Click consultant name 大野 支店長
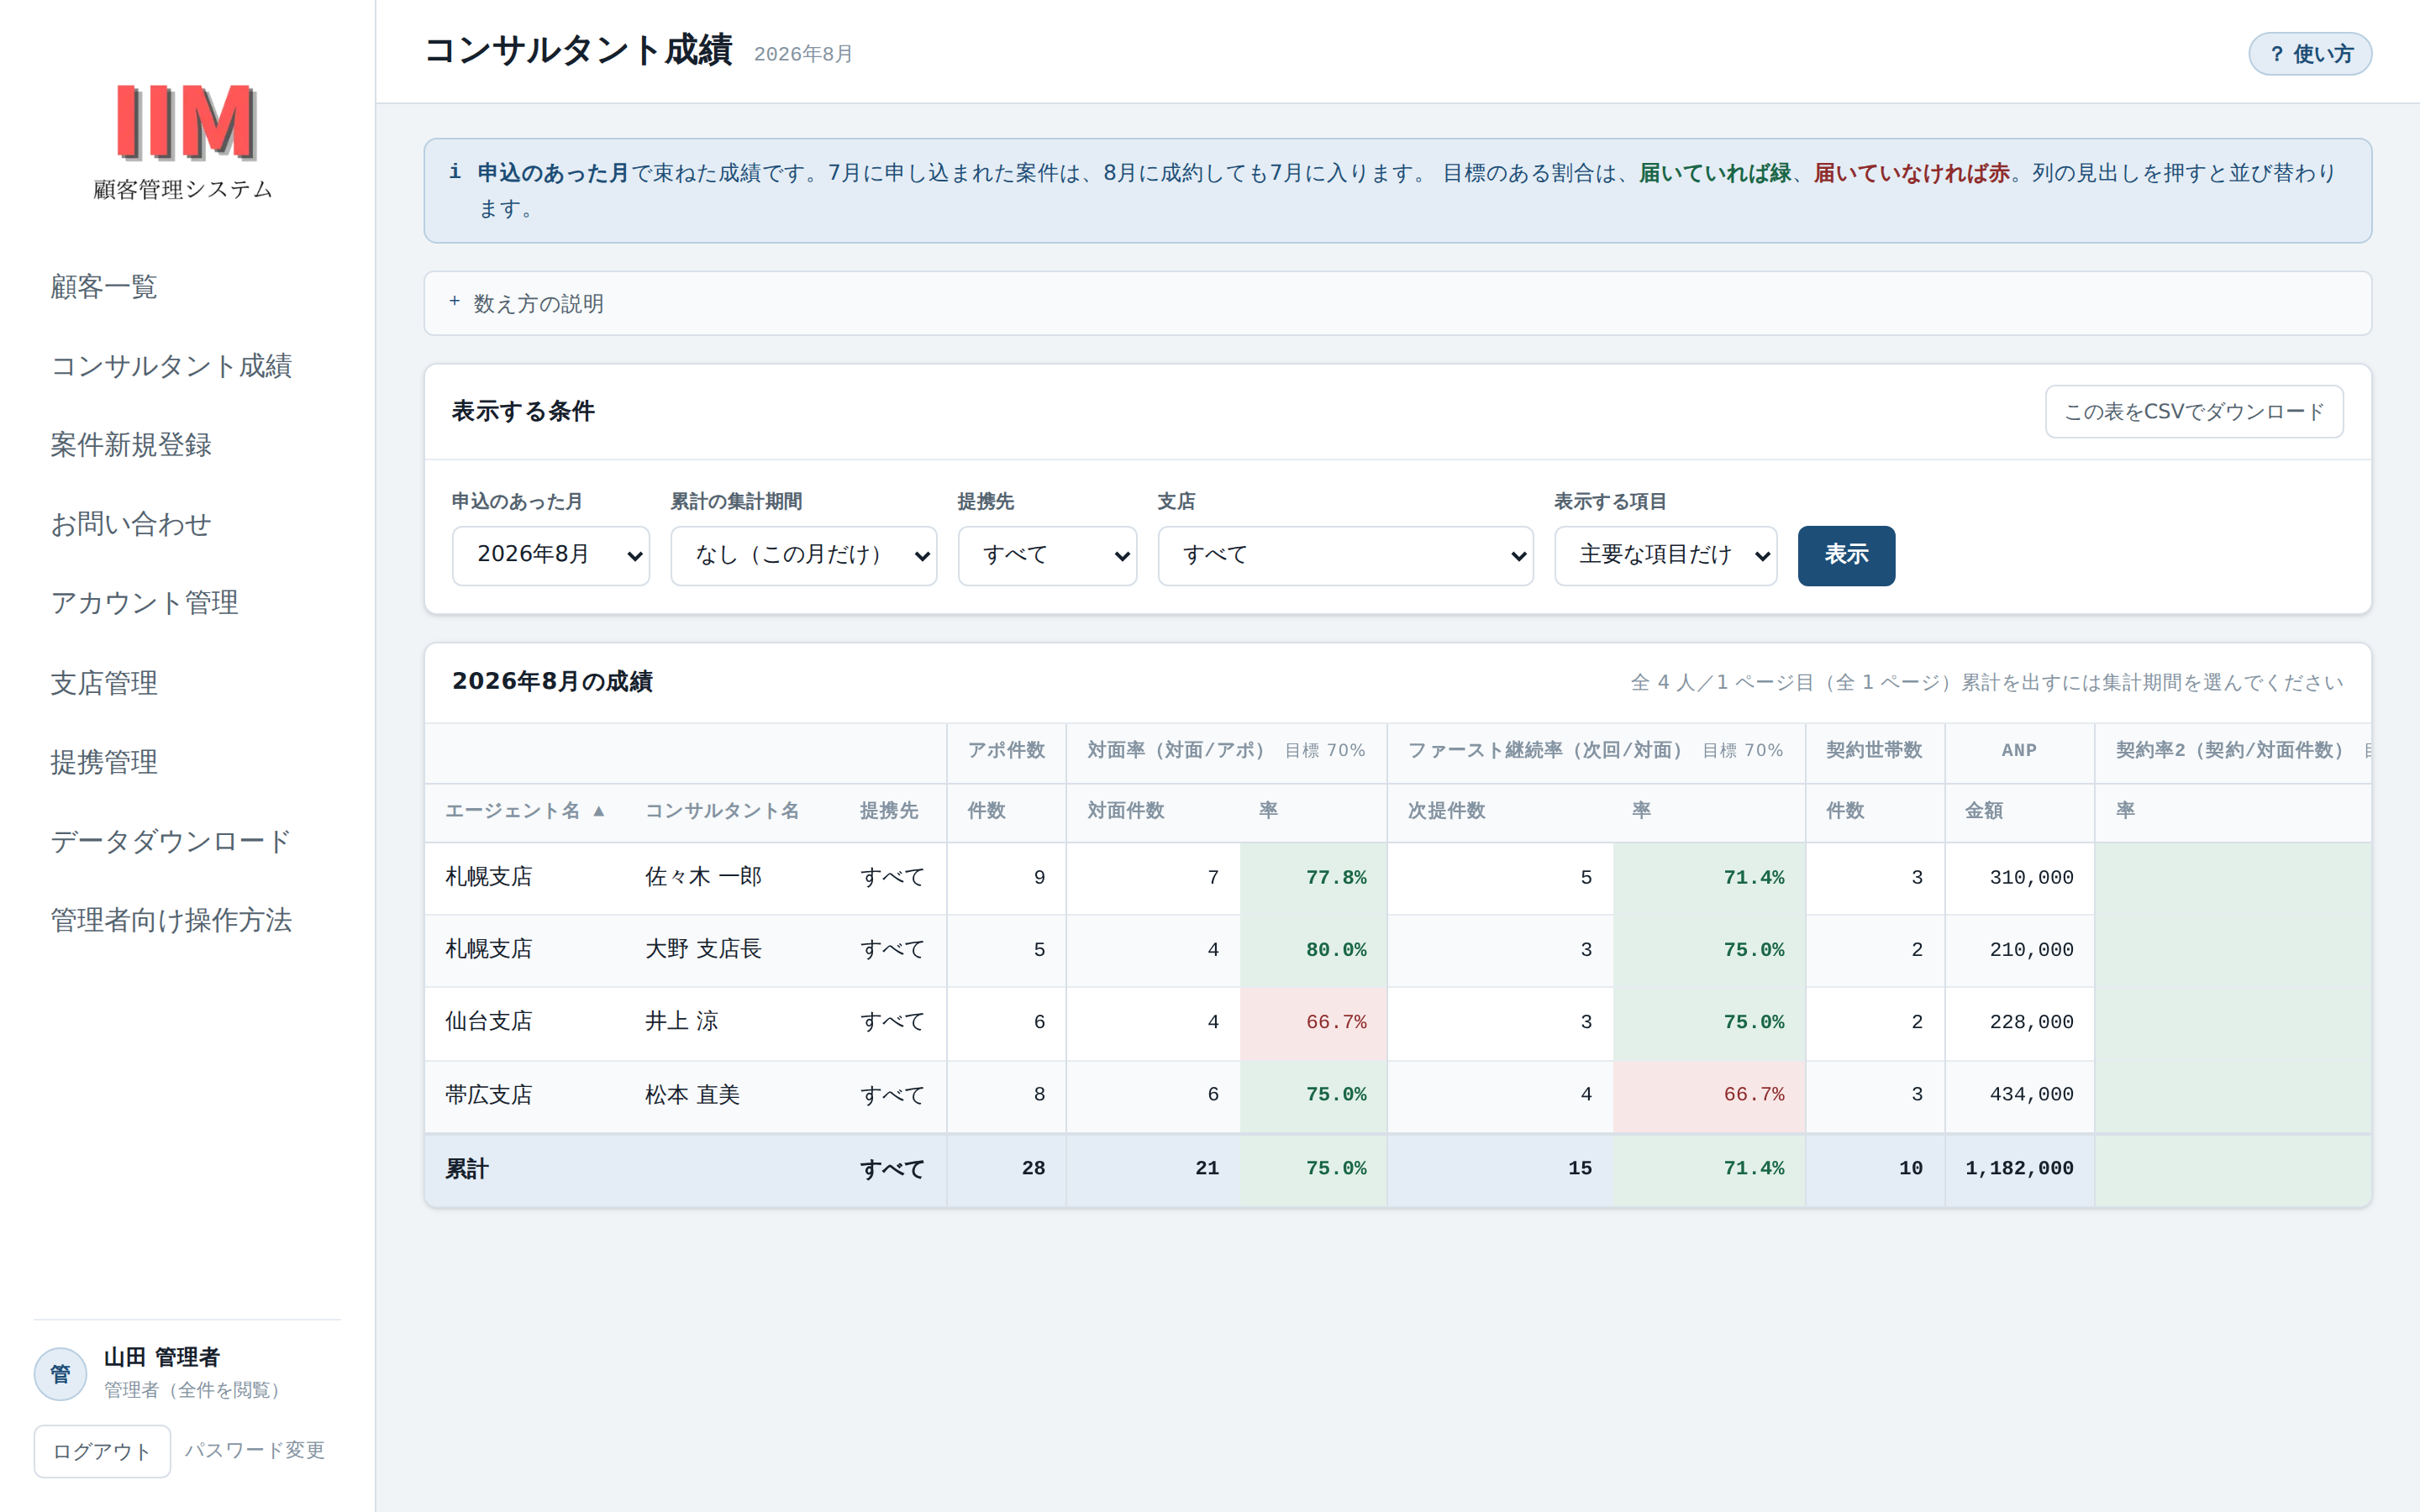This screenshot has width=2420, height=1512. click(x=703, y=949)
